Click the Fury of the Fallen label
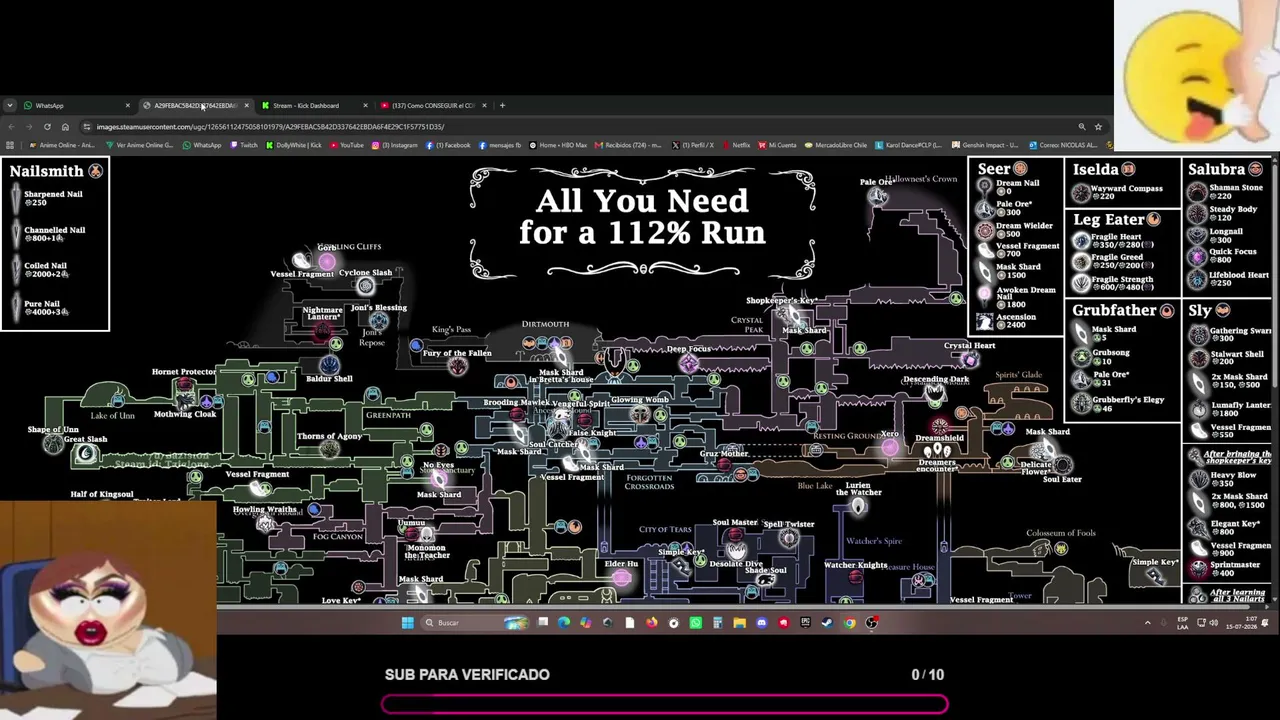Image resolution: width=1280 pixels, height=720 pixels. pyautogui.click(x=457, y=353)
